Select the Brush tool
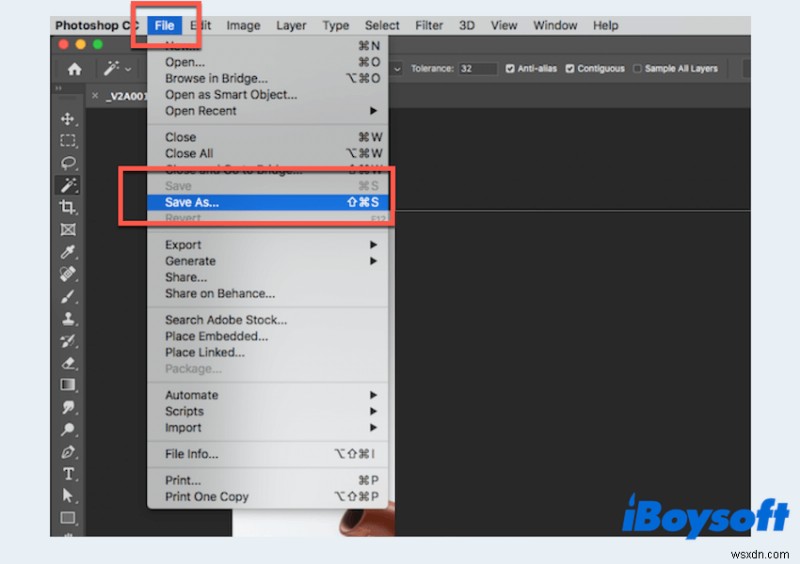This screenshot has width=800, height=564. point(67,296)
